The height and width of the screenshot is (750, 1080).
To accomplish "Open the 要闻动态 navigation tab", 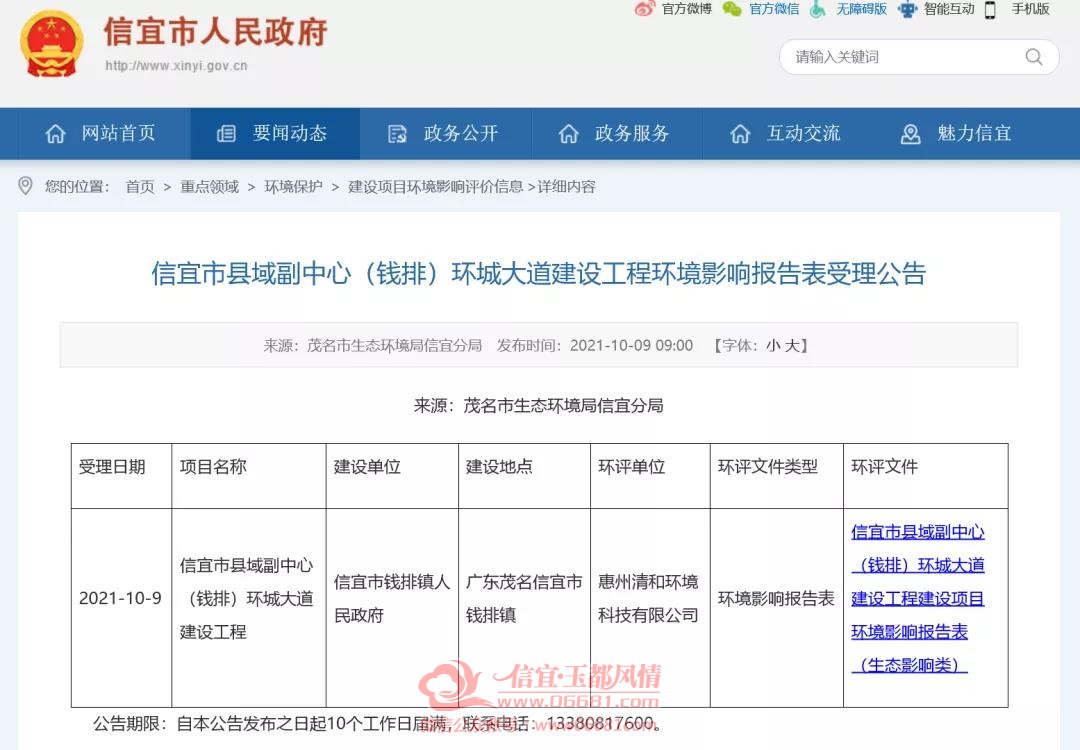I will pos(275,134).
